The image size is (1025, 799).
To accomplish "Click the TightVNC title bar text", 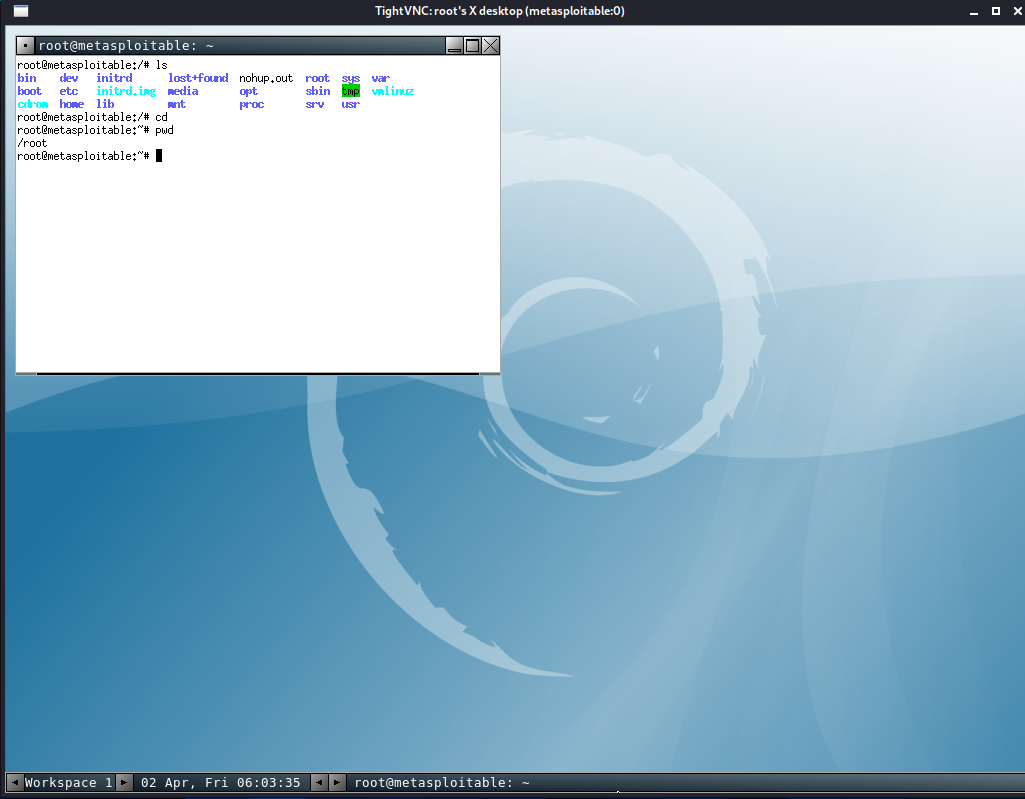I will (499, 11).
